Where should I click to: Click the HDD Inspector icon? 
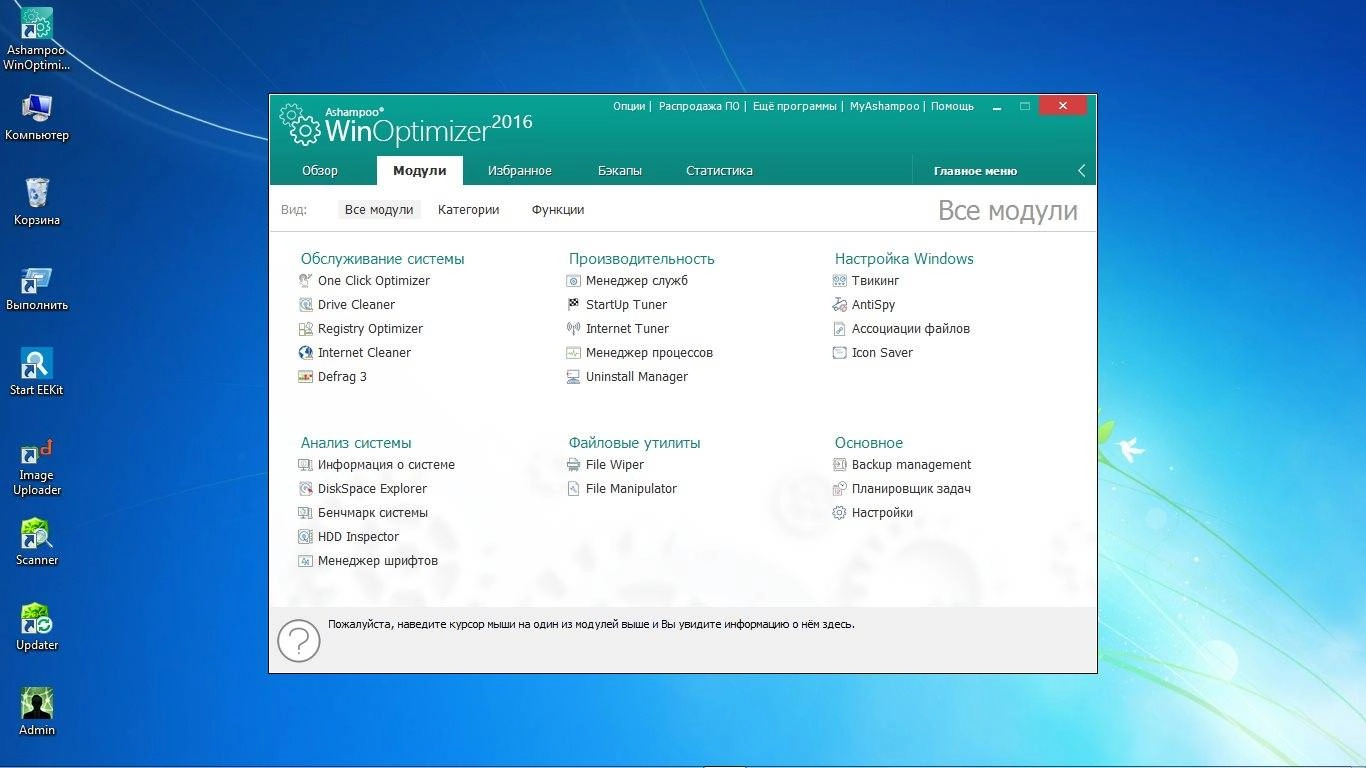(x=306, y=537)
